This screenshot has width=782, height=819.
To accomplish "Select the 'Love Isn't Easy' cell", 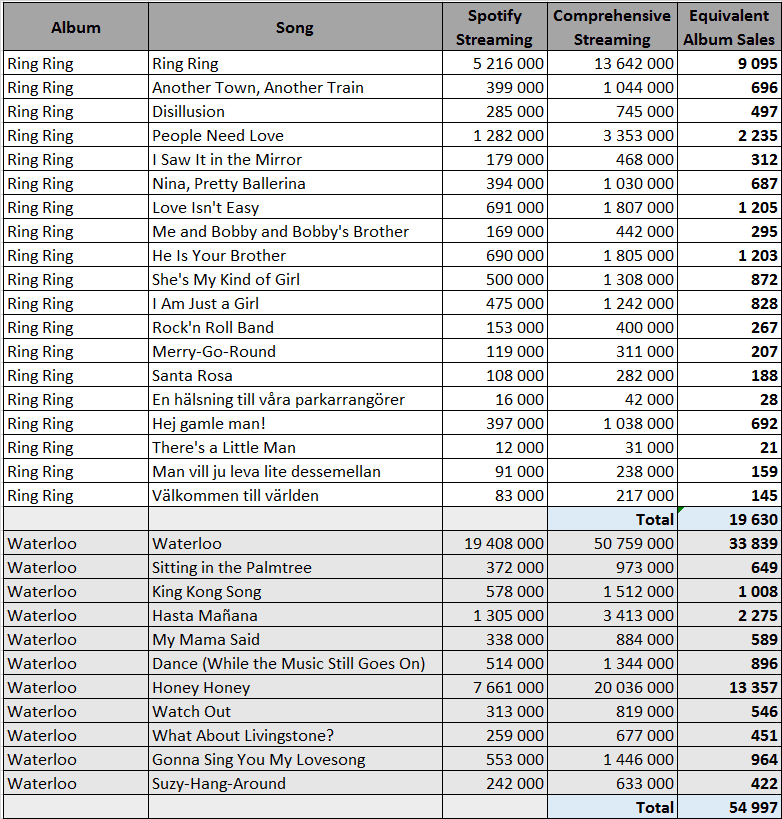I will pos(295,207).
